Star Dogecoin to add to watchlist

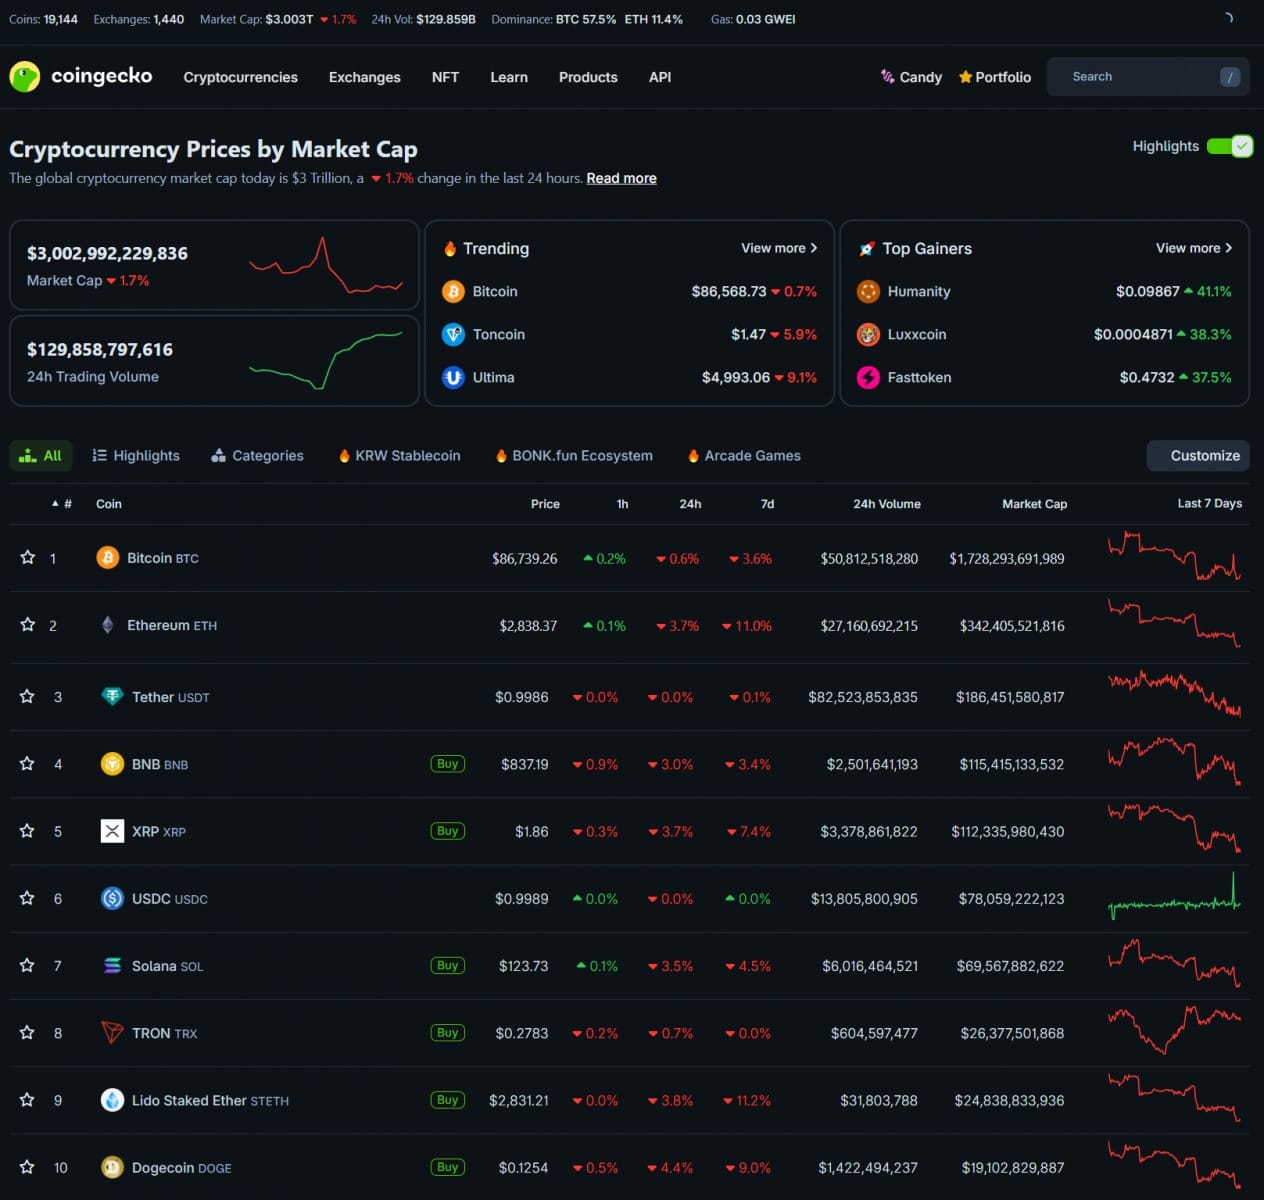coord(27,1167)
